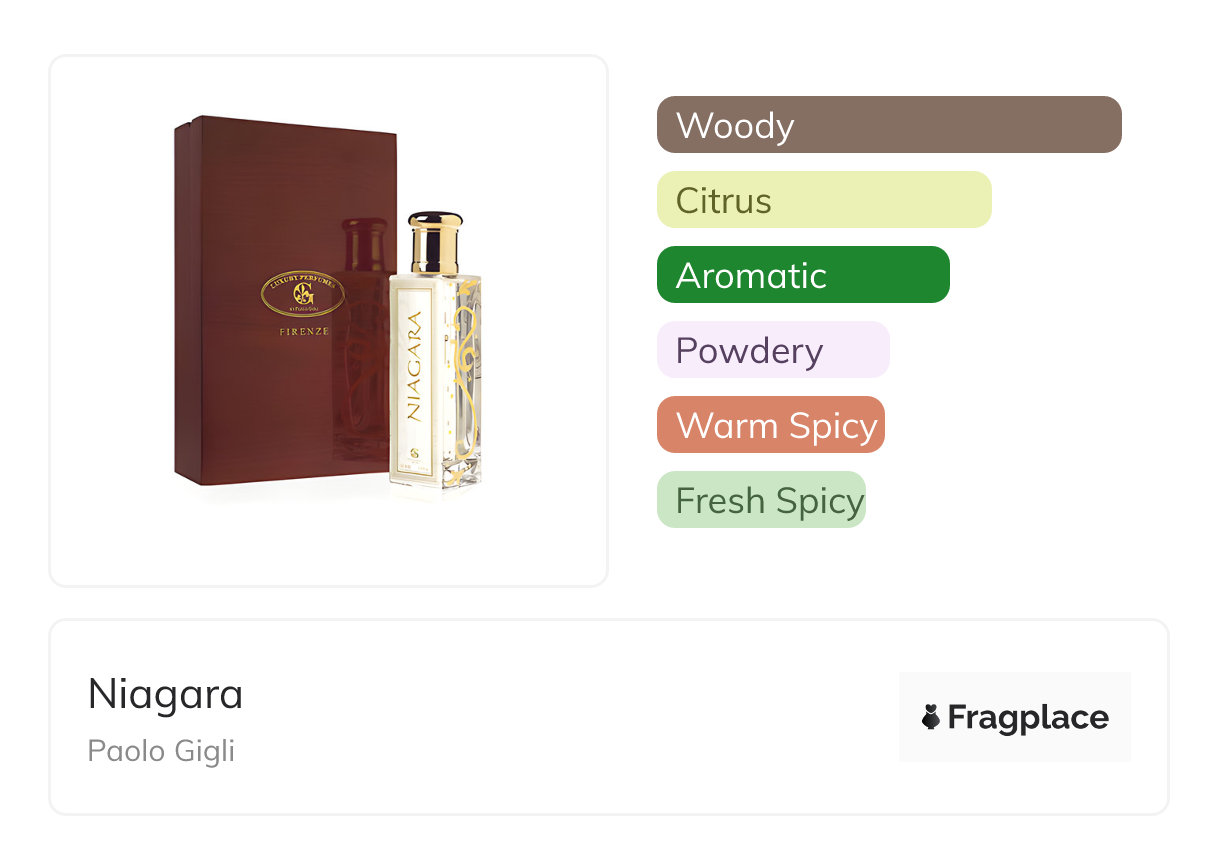The height and width of the screenshot is (864, 1218).
Task: Click the Paolo Gigli brand name
Action: click(161, 751)
